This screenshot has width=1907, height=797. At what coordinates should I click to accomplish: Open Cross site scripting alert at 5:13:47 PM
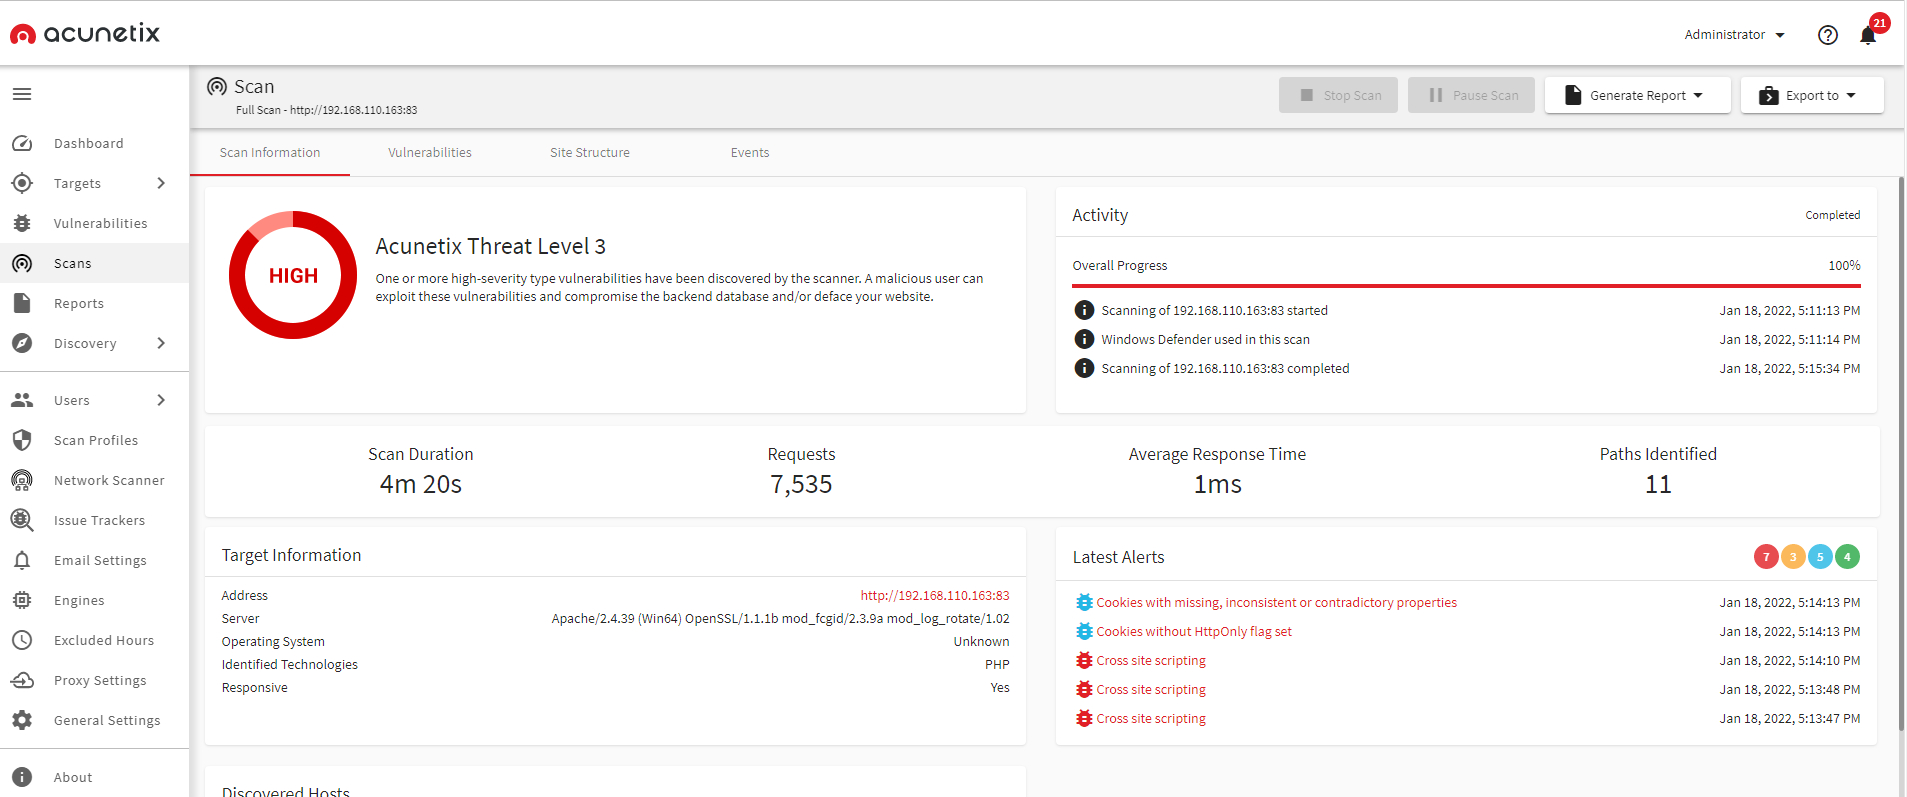coord(1151,718)
